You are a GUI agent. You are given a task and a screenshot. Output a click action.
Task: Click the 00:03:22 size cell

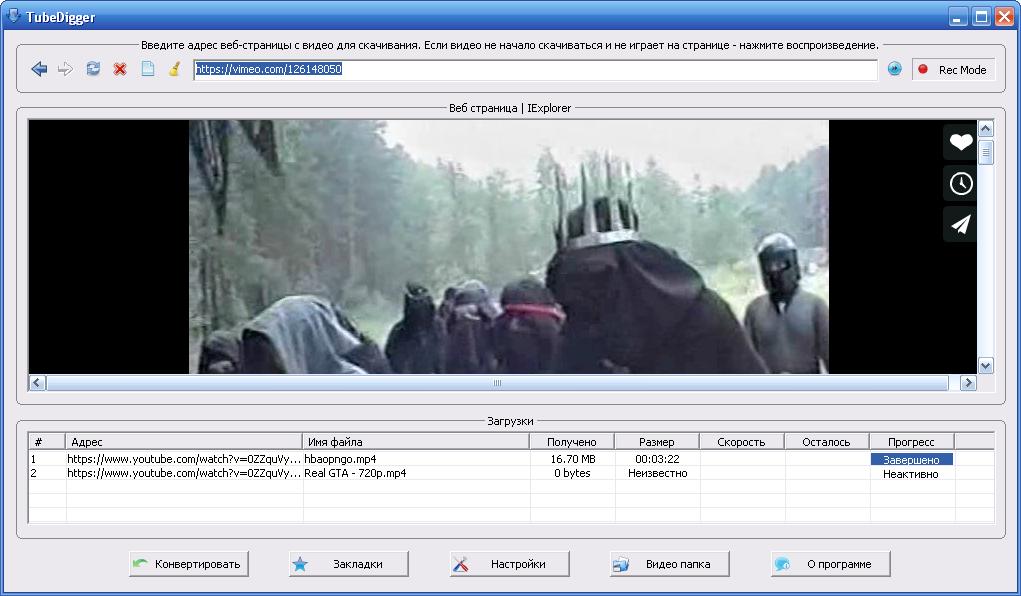[657, 459]
